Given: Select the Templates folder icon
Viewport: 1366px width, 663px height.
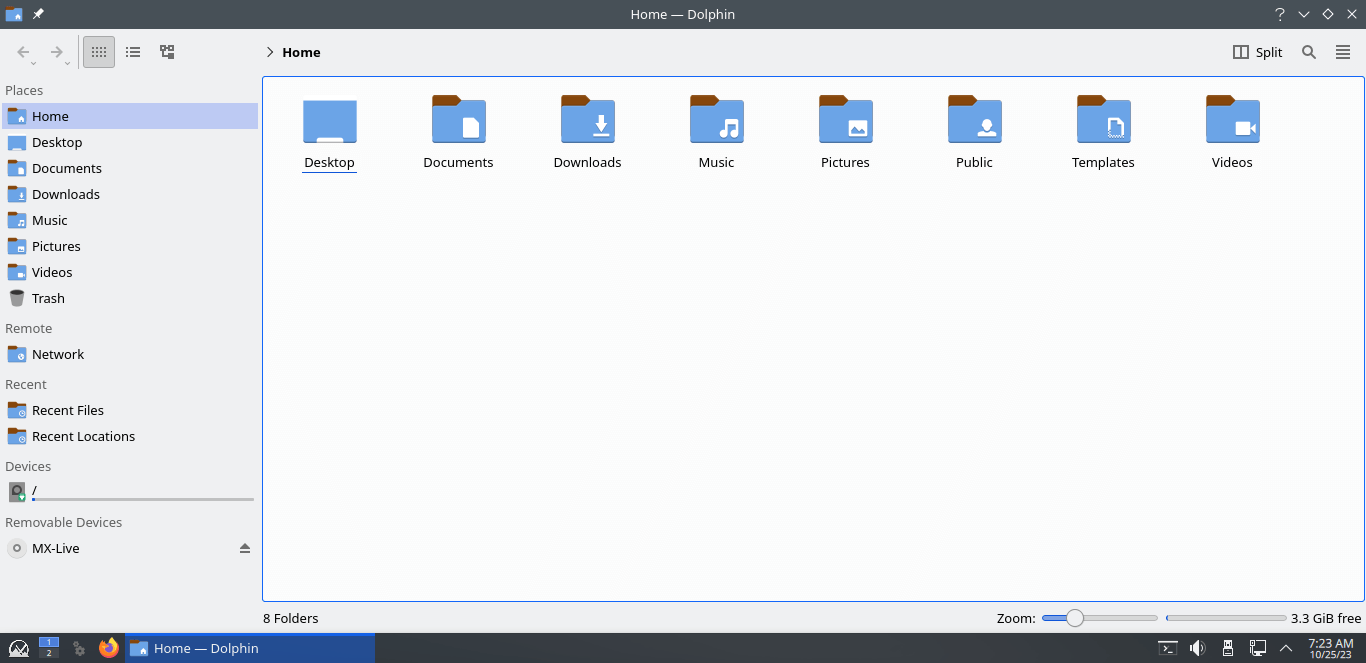Looking at the screenshot, I should [x=1104, y=120].
